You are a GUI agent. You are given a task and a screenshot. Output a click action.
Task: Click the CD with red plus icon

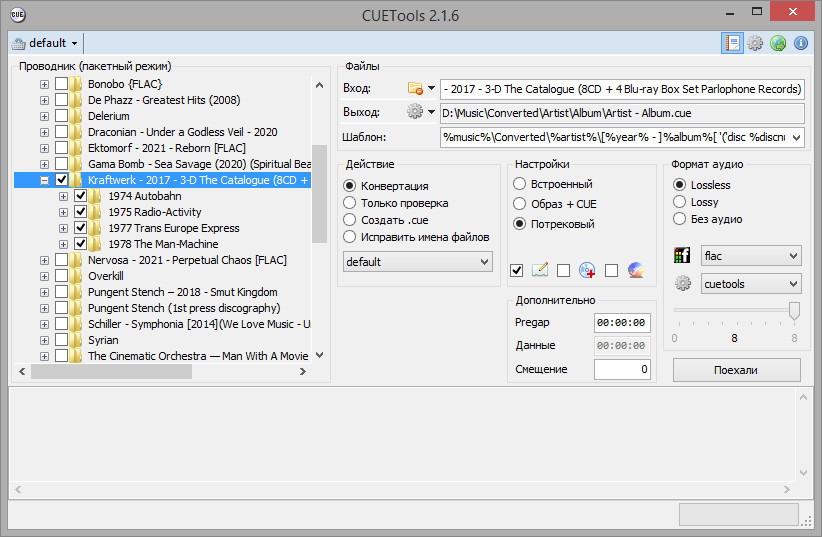(587, 270)
